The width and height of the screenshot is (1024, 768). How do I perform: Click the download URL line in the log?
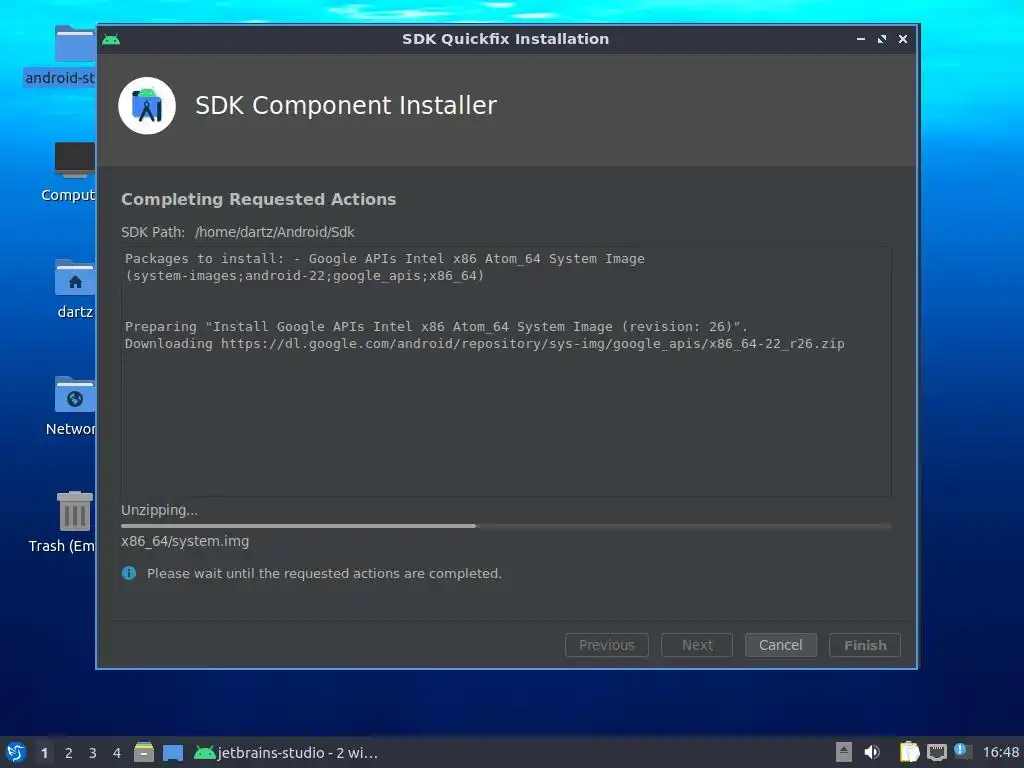click(x=485, y=344)
